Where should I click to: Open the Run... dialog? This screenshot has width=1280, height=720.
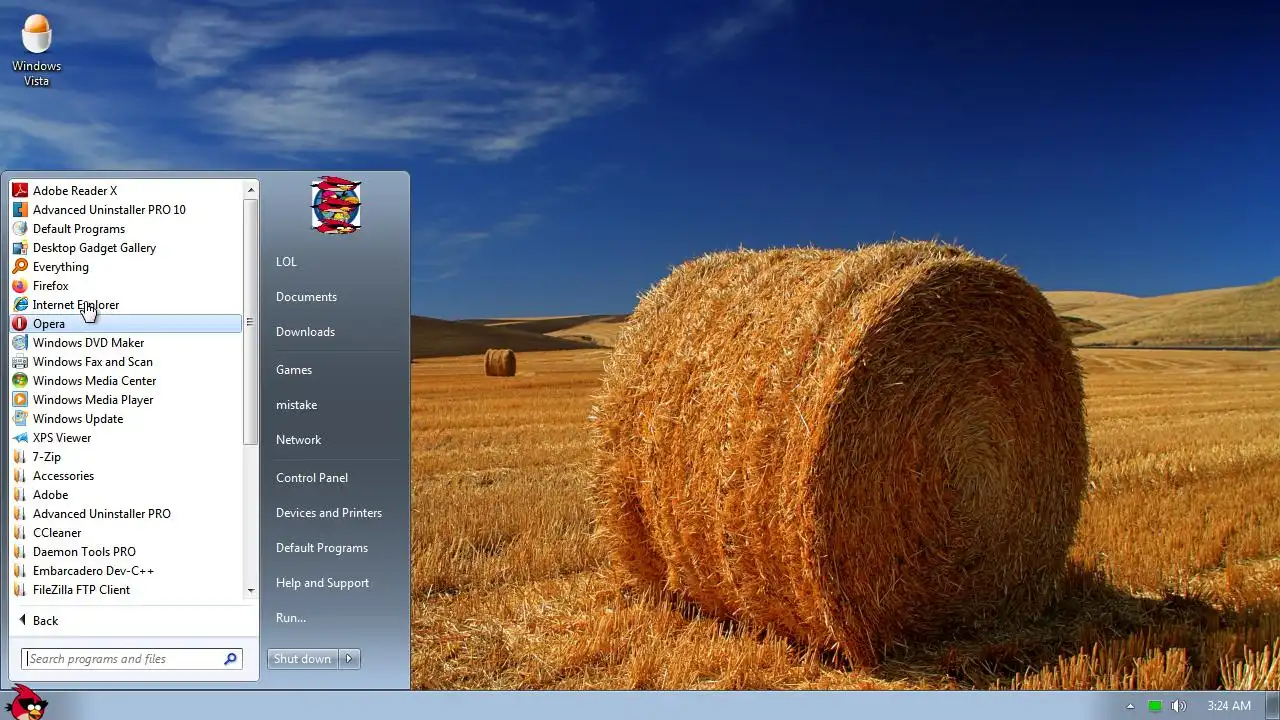291,617
